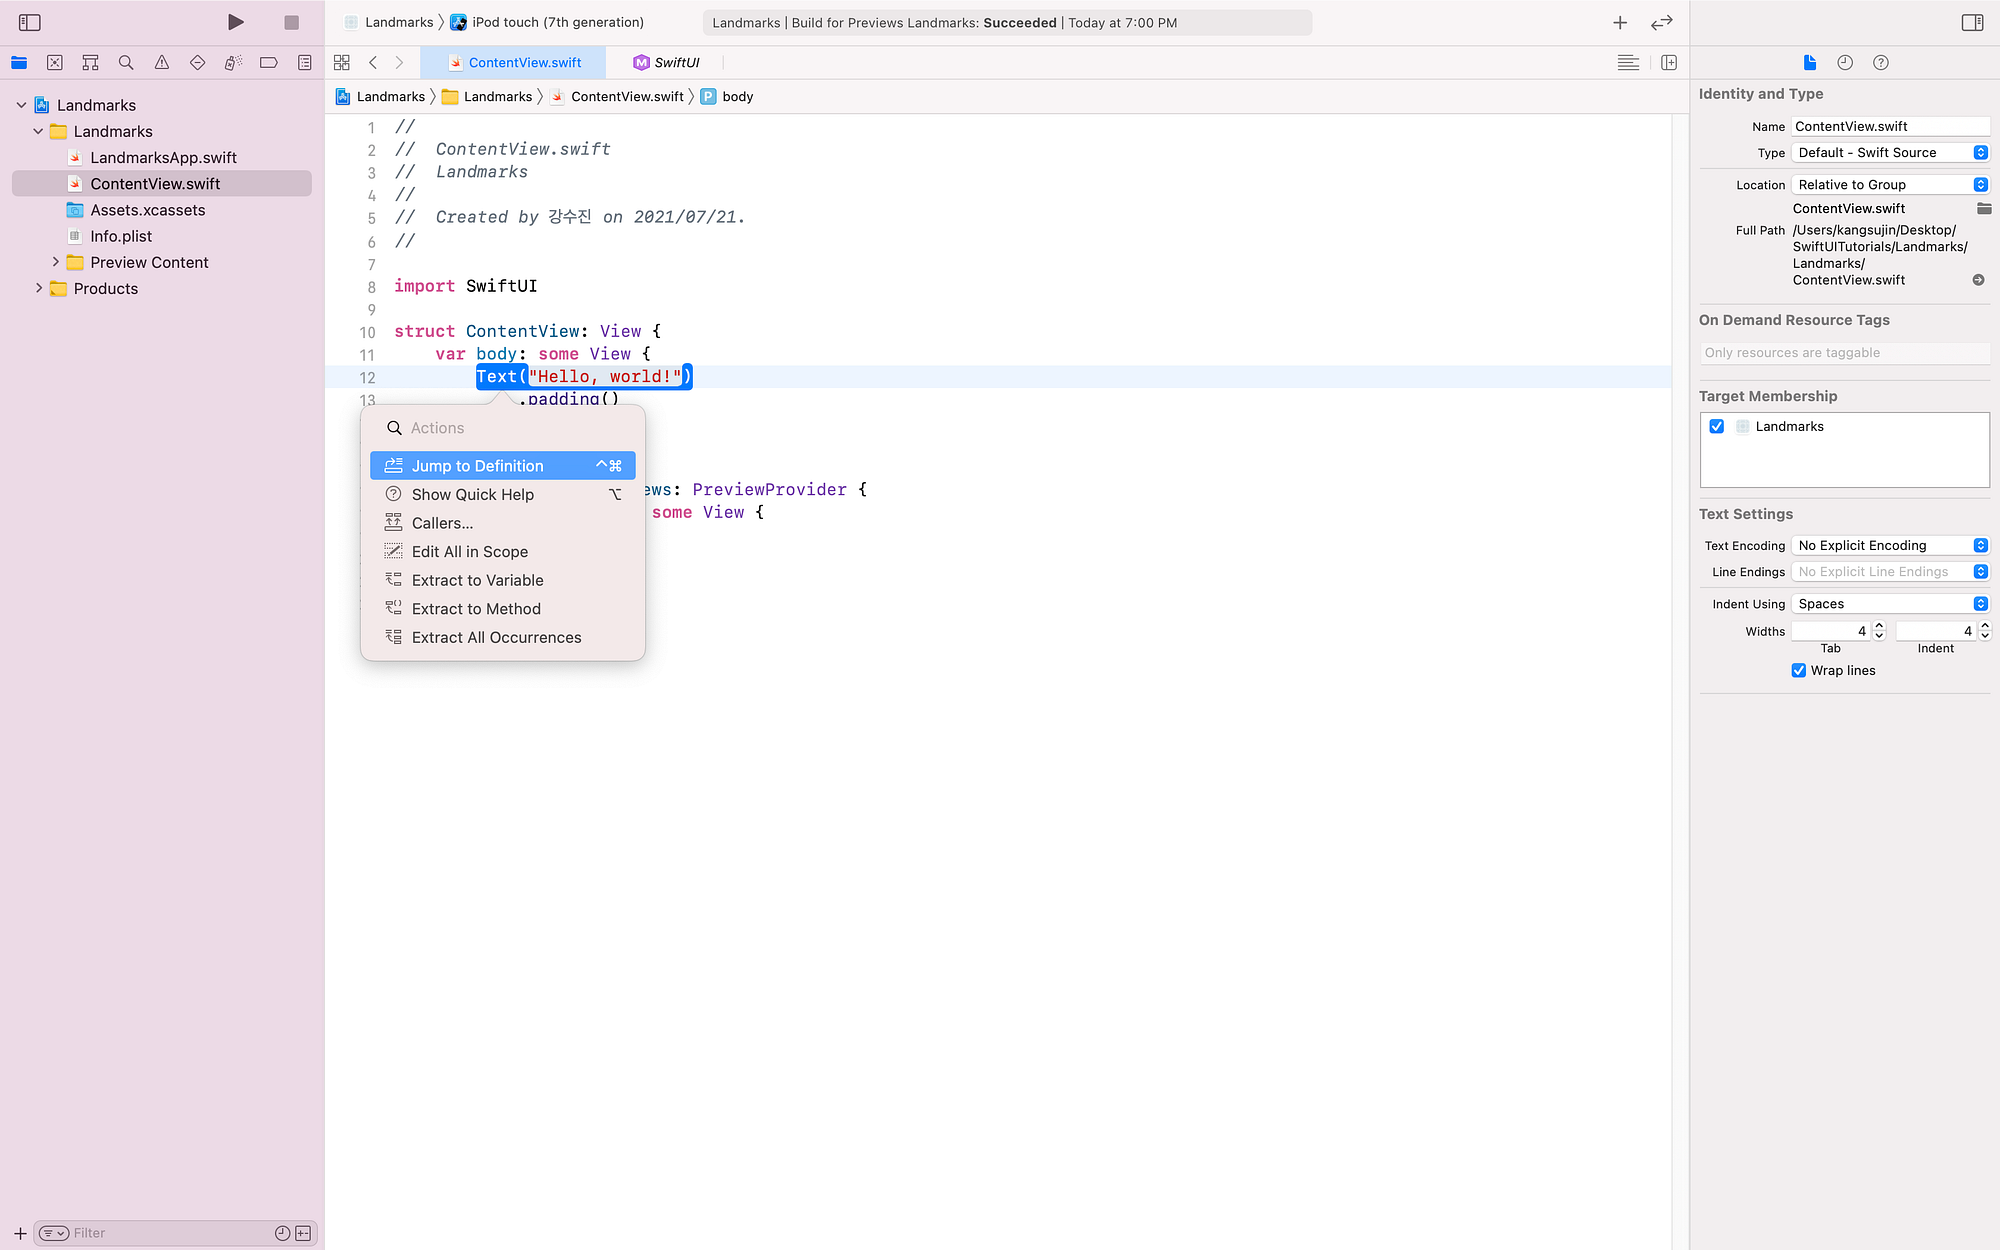Image resolution: width=2000 pixels, height=1250 pixels.
Task: Add editor on right icon
Action: click(x=1669, y=62)
